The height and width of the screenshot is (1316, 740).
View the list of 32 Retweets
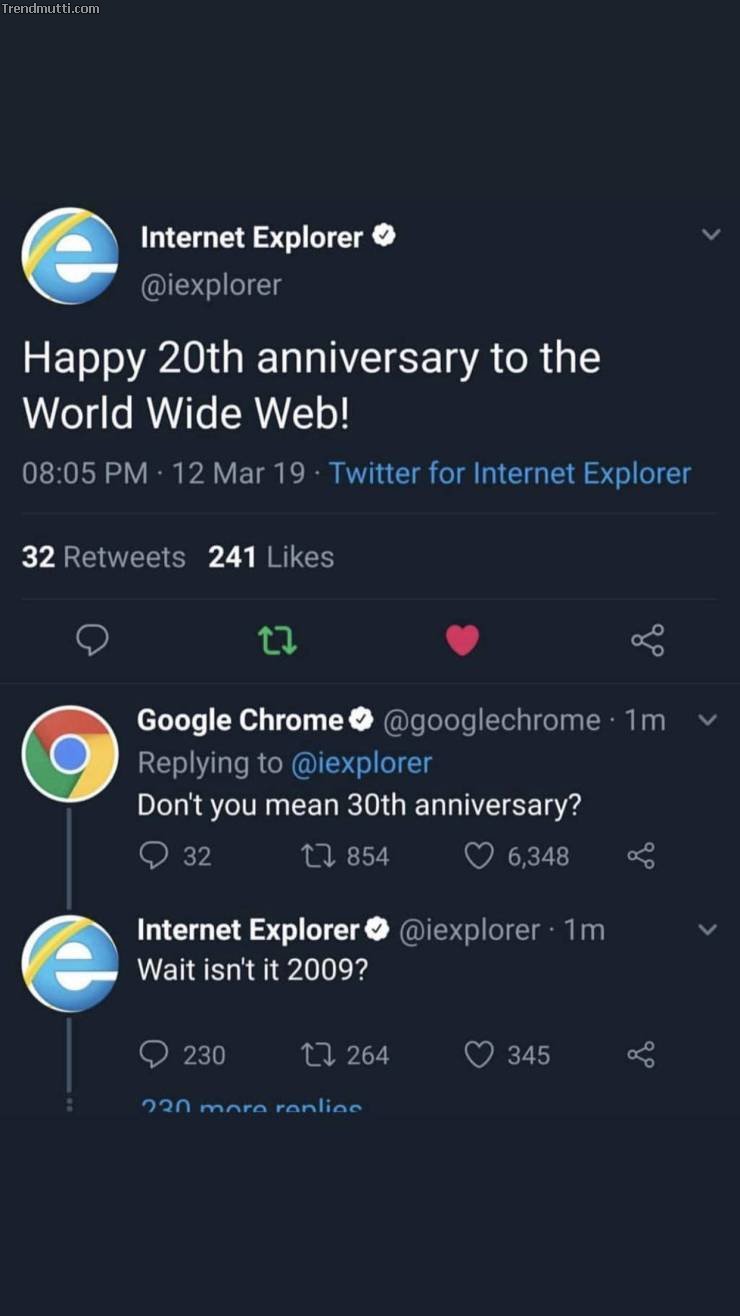coord(103,557)
